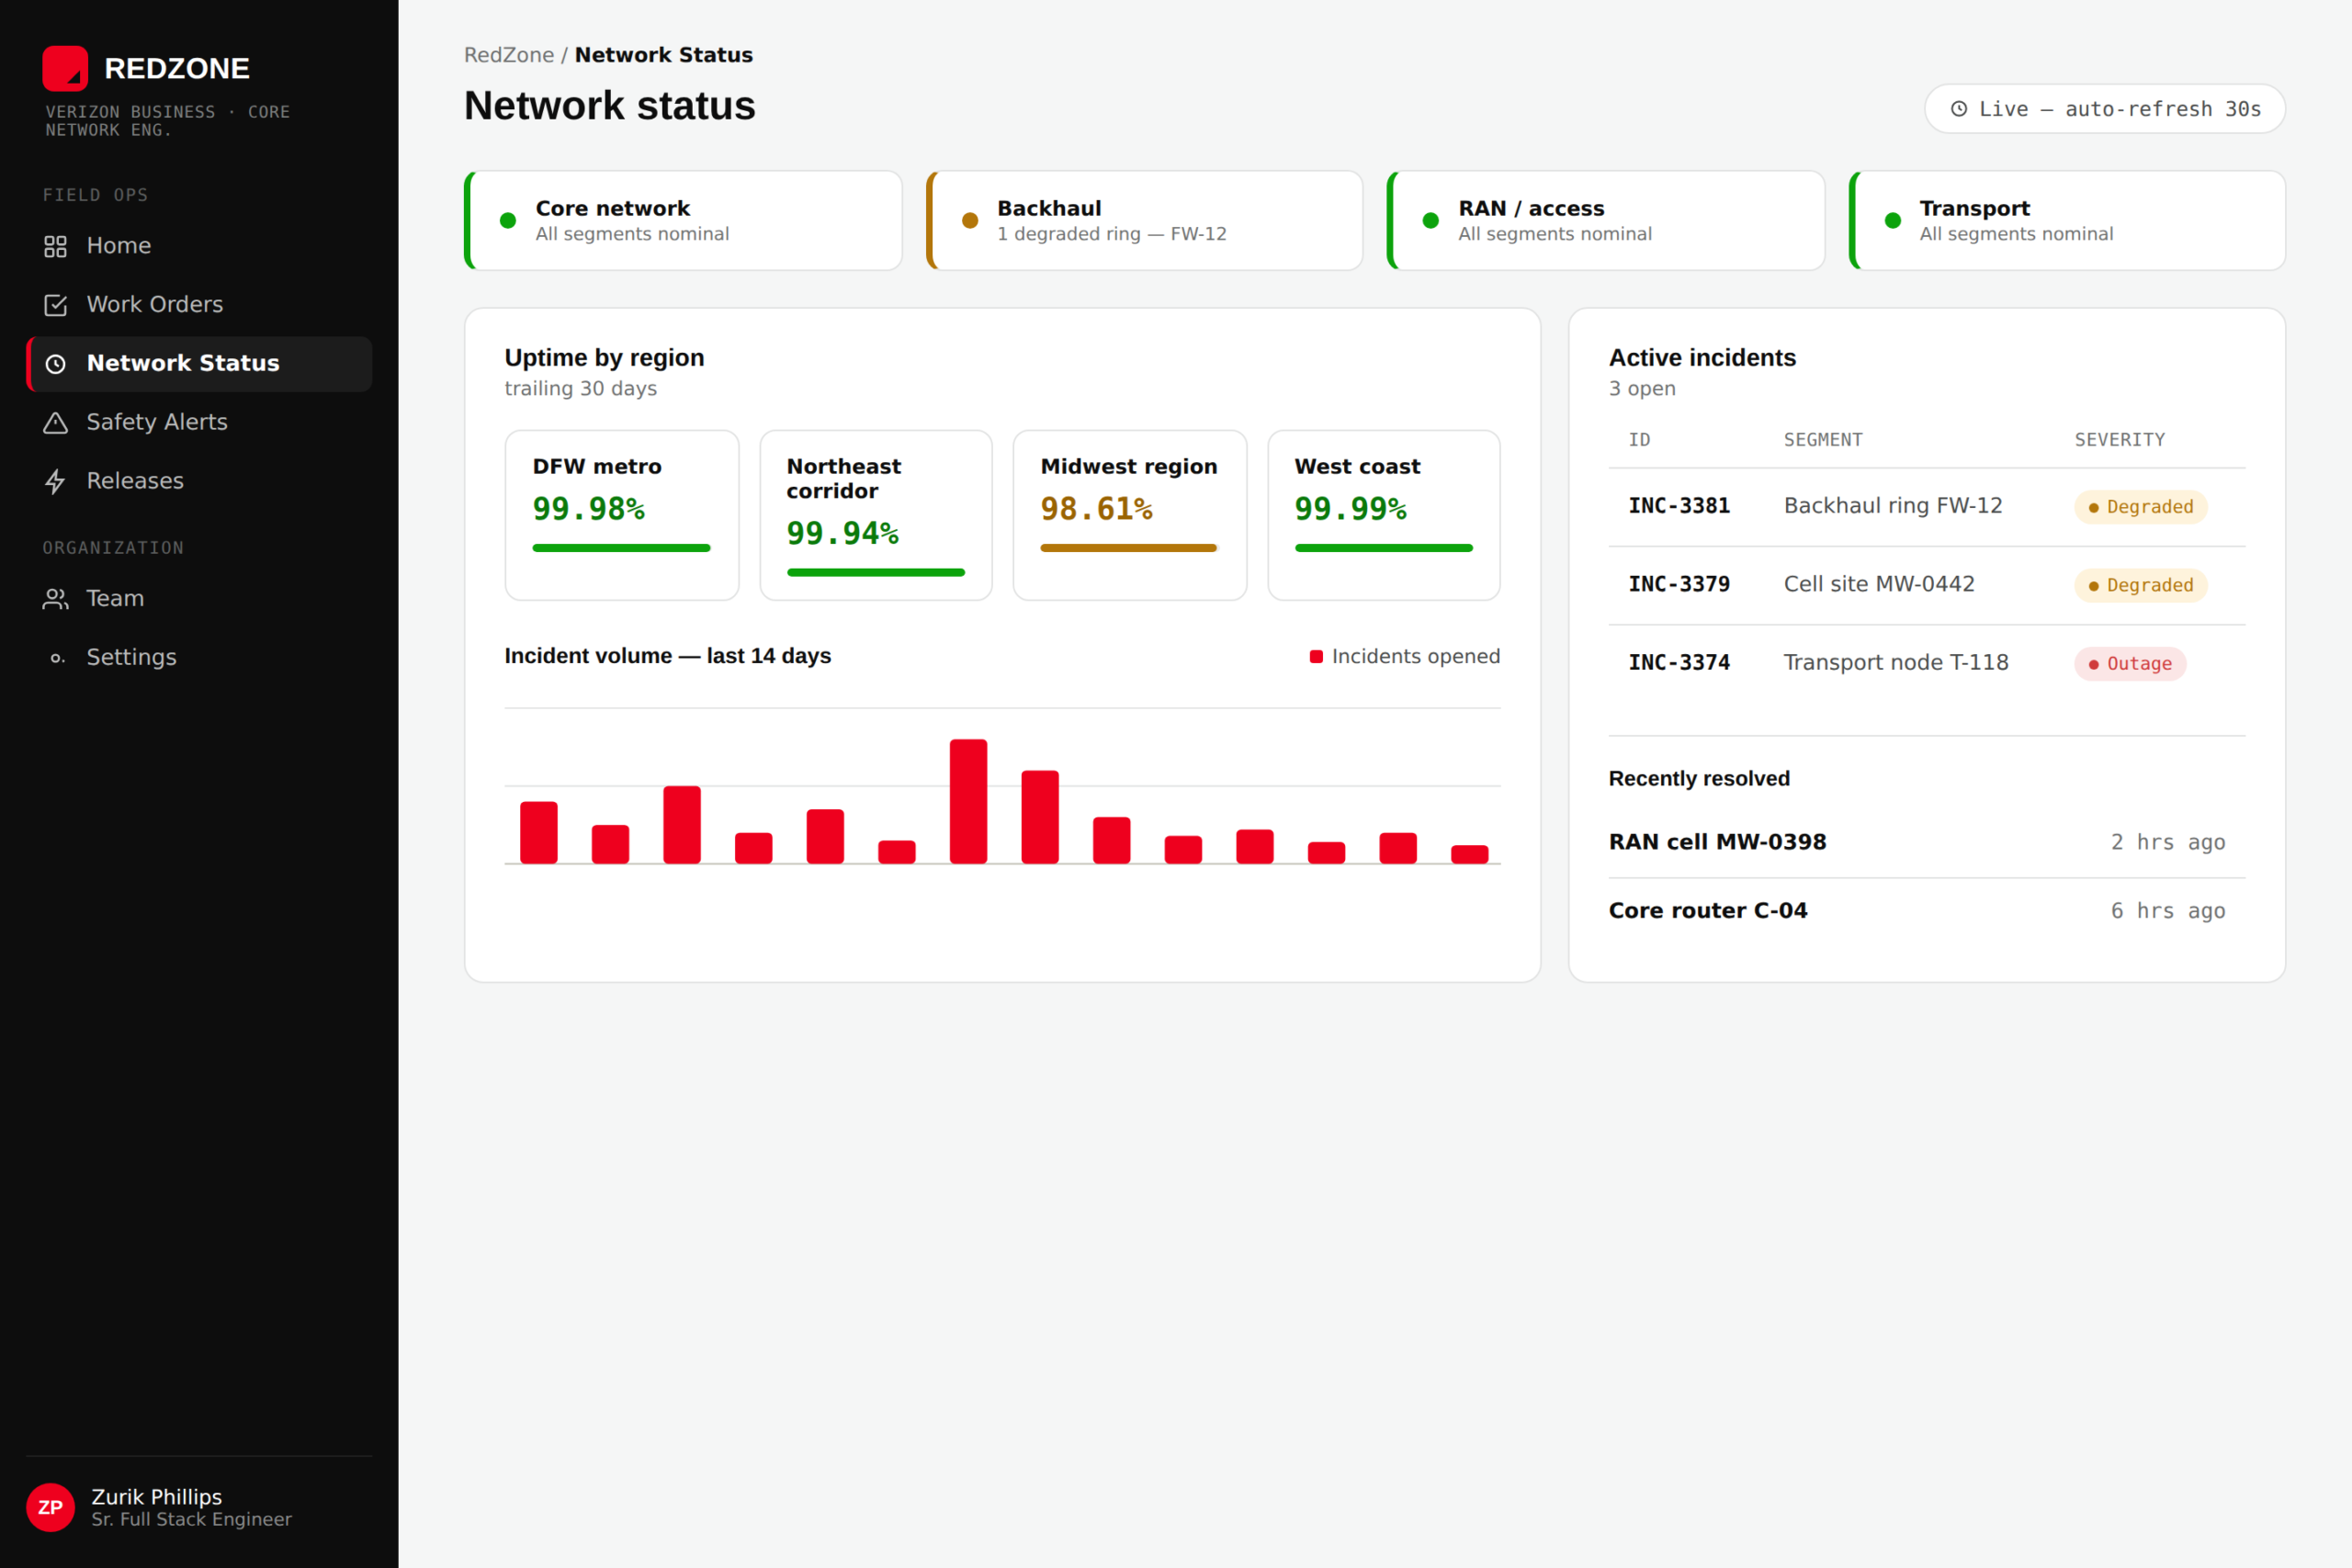Click the Settings gear icon

click(55, 658)
